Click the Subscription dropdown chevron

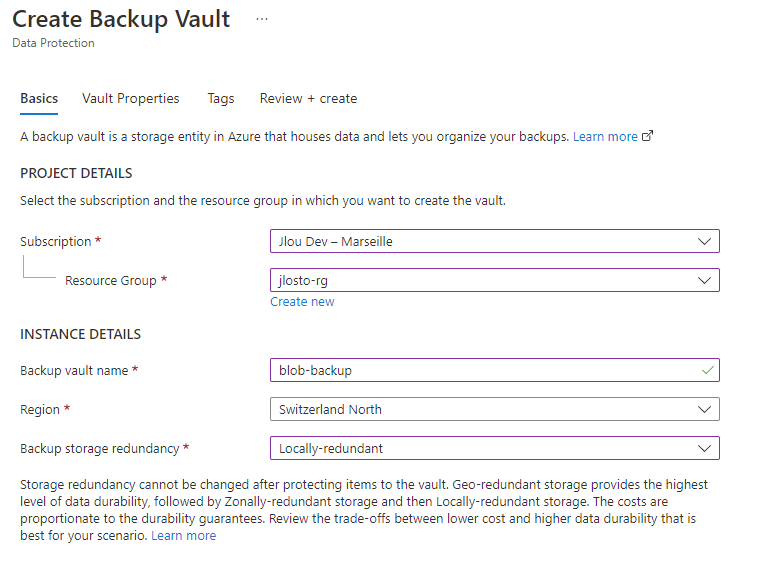[704, 241]
